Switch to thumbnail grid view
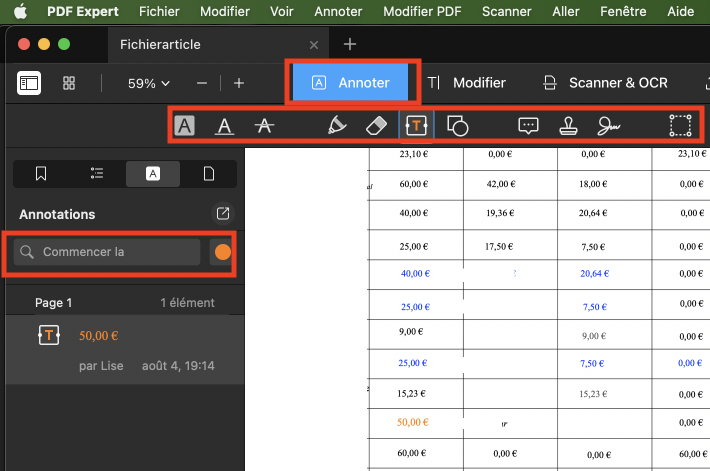The width and height of the screenshot is (710, 471). pos(69,83)
